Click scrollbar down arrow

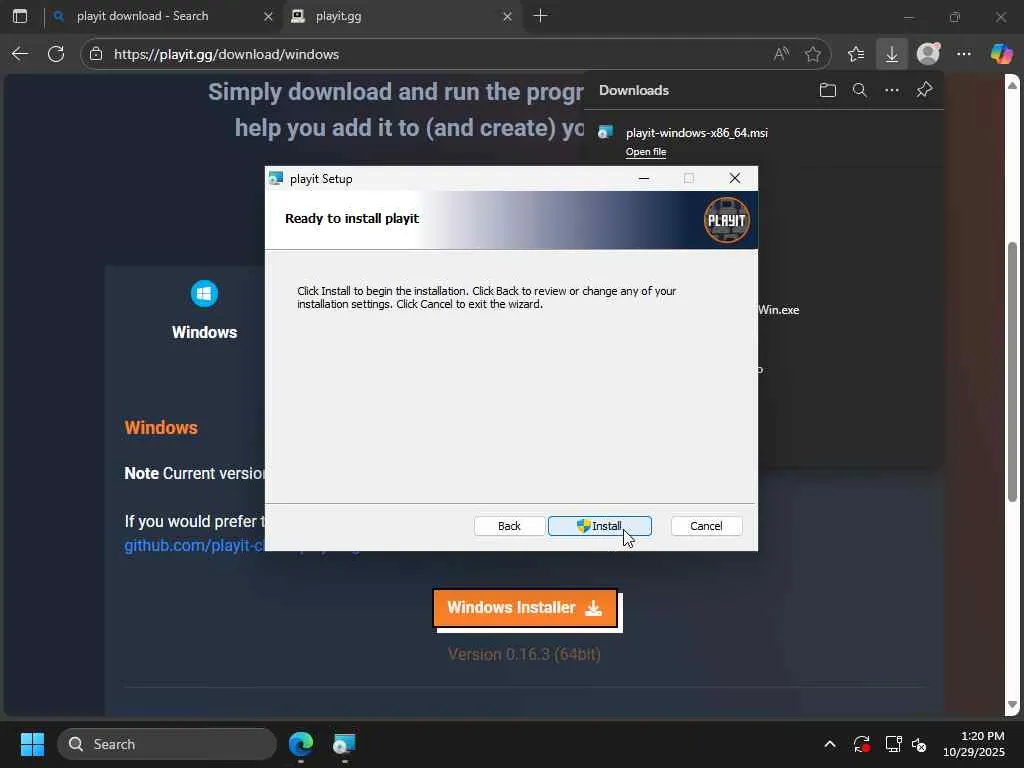1012,705
